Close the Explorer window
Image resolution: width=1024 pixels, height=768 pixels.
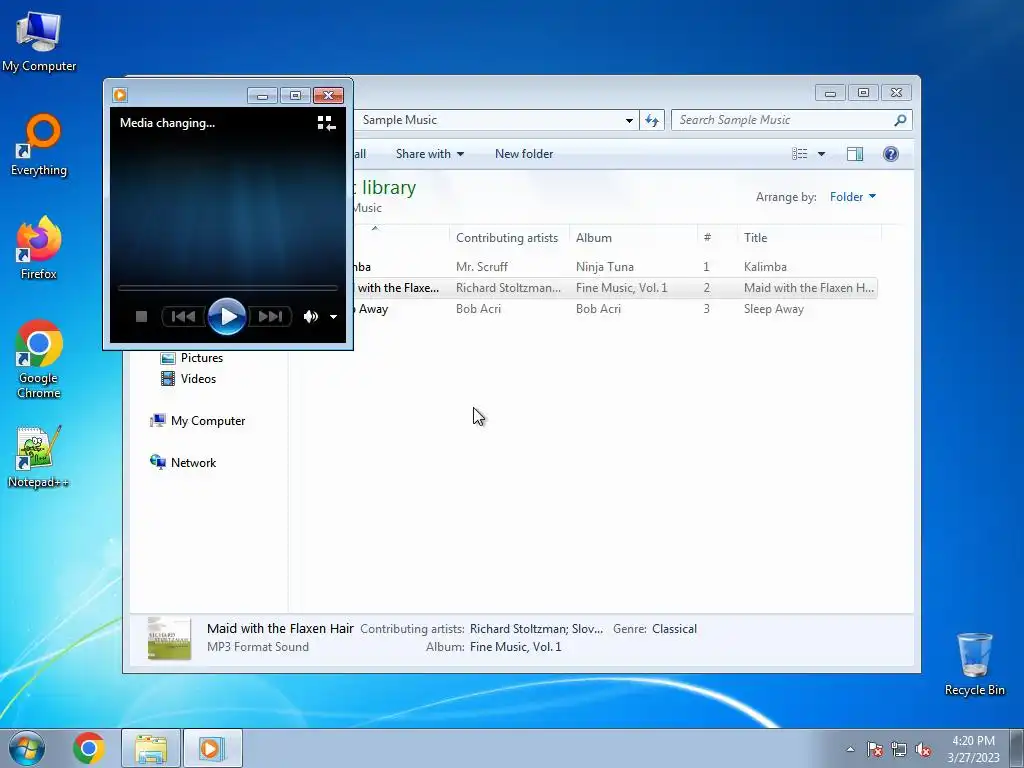coord(897,93)
